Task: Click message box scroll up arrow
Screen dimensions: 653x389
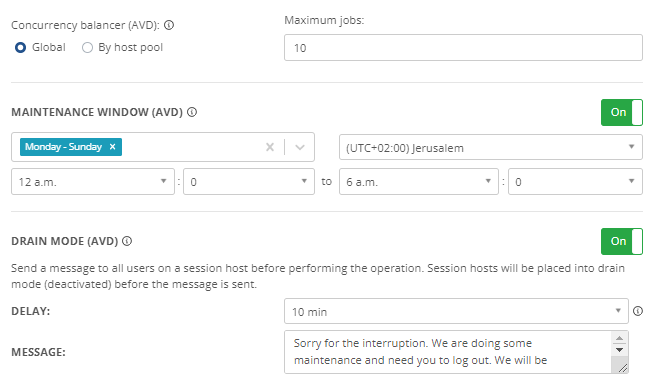Action: [x=619, y=338]
